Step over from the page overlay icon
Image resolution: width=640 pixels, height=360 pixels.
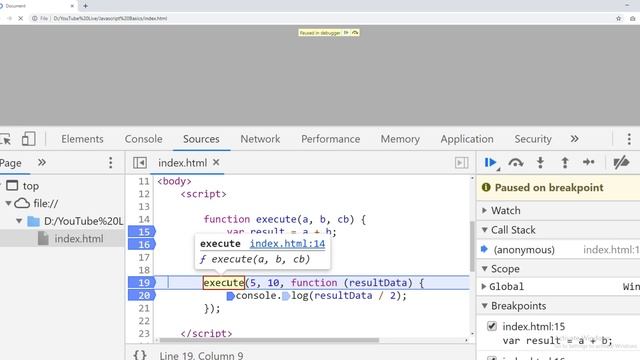[x=355, y=33]
